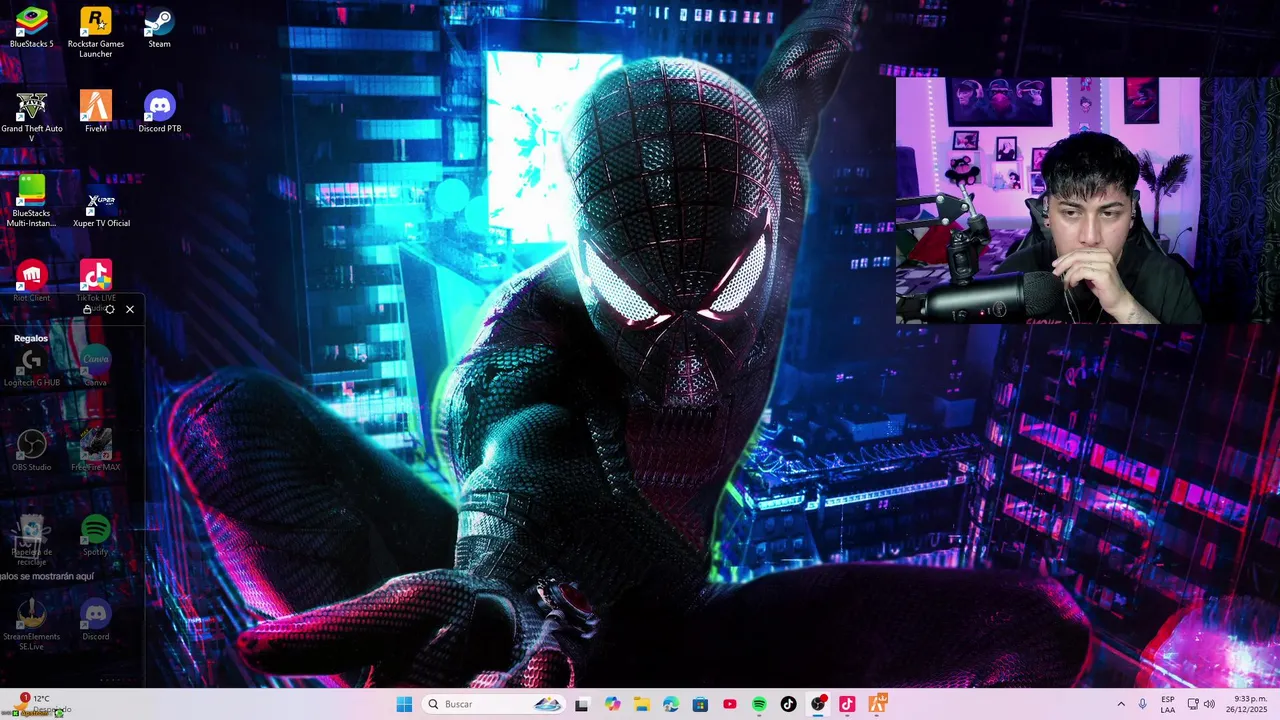Select the Riot Client desktop icon
1280x720 pixels.
click(32, 281)
